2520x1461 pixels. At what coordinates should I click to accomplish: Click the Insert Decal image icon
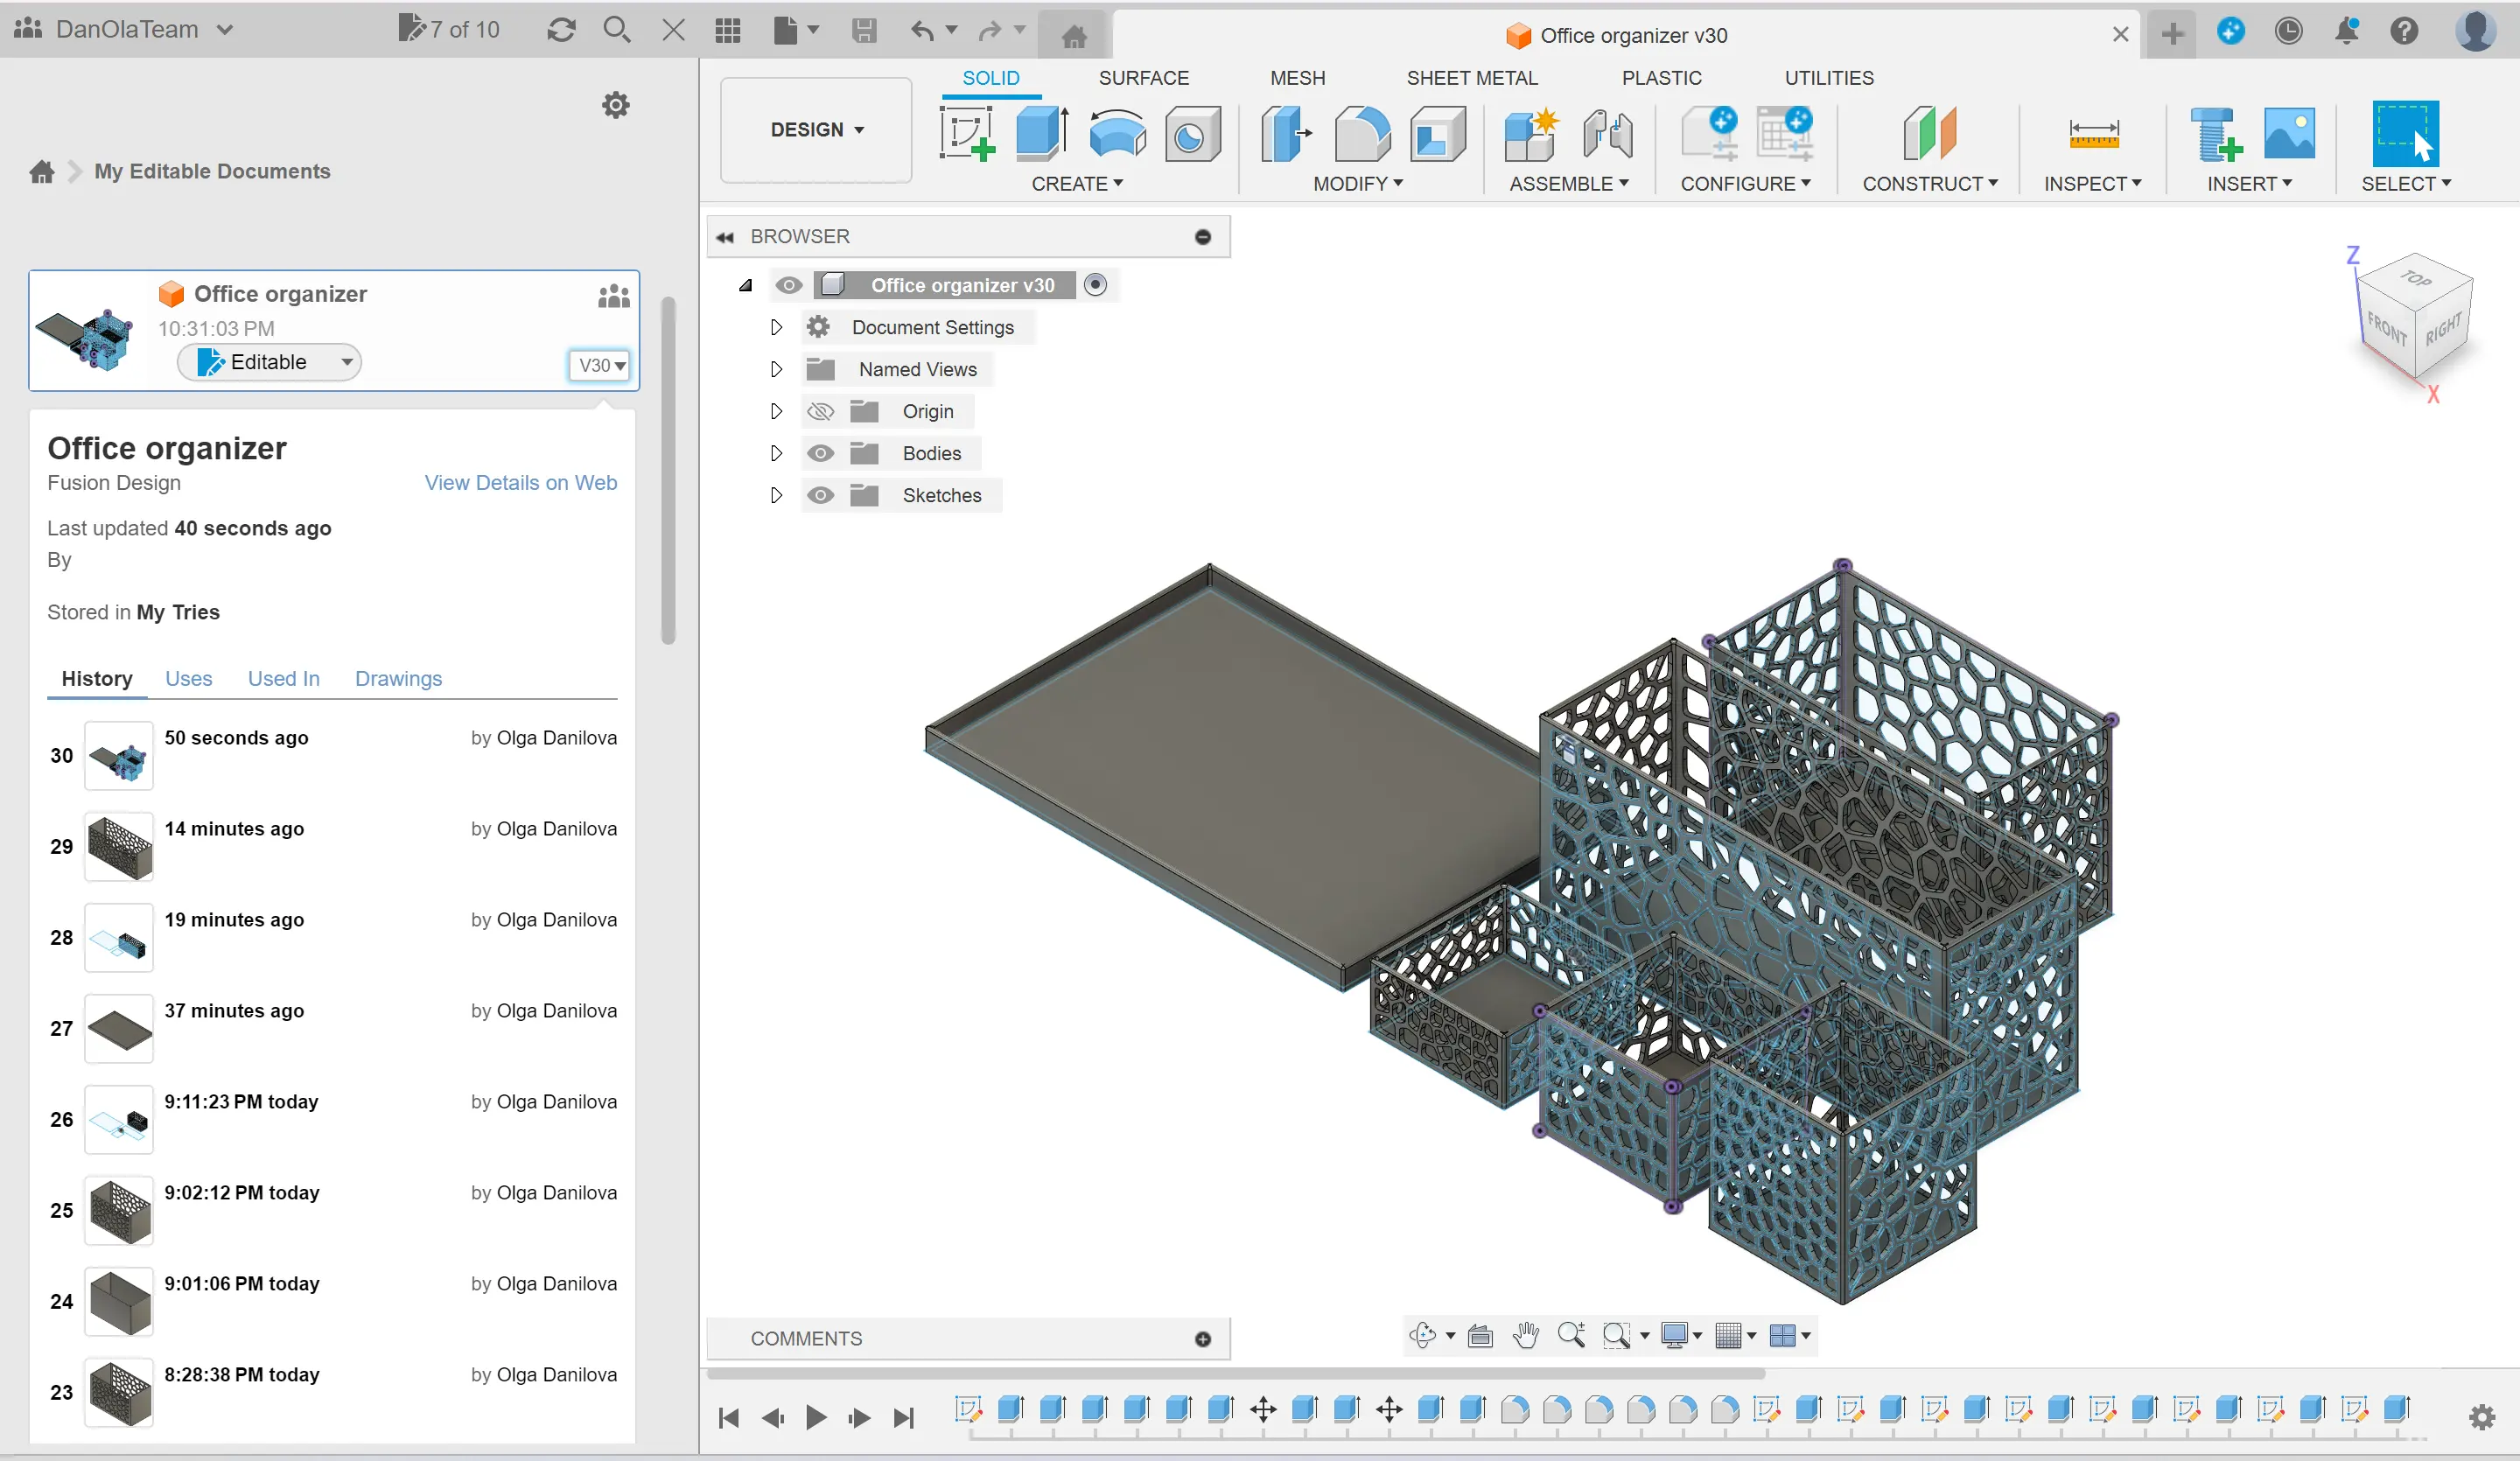point(2289,133)
